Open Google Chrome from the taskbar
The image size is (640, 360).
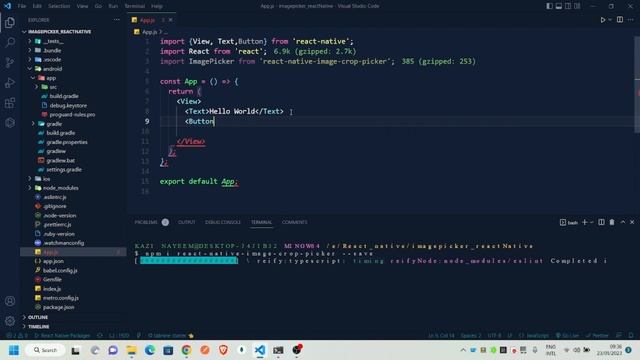187,350
